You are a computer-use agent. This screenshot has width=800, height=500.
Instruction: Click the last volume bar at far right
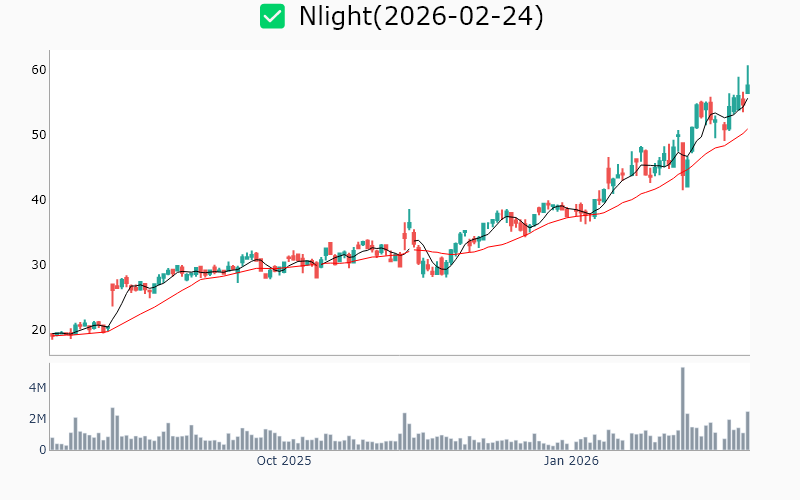747,431
